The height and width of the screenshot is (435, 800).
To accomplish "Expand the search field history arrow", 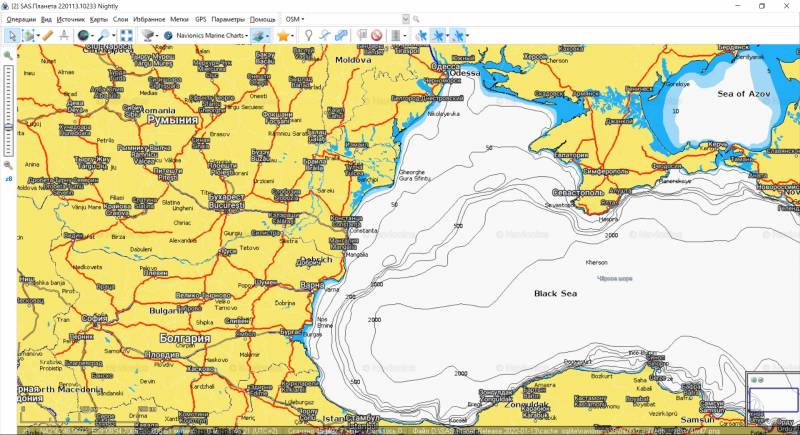I will coord(405,19).
